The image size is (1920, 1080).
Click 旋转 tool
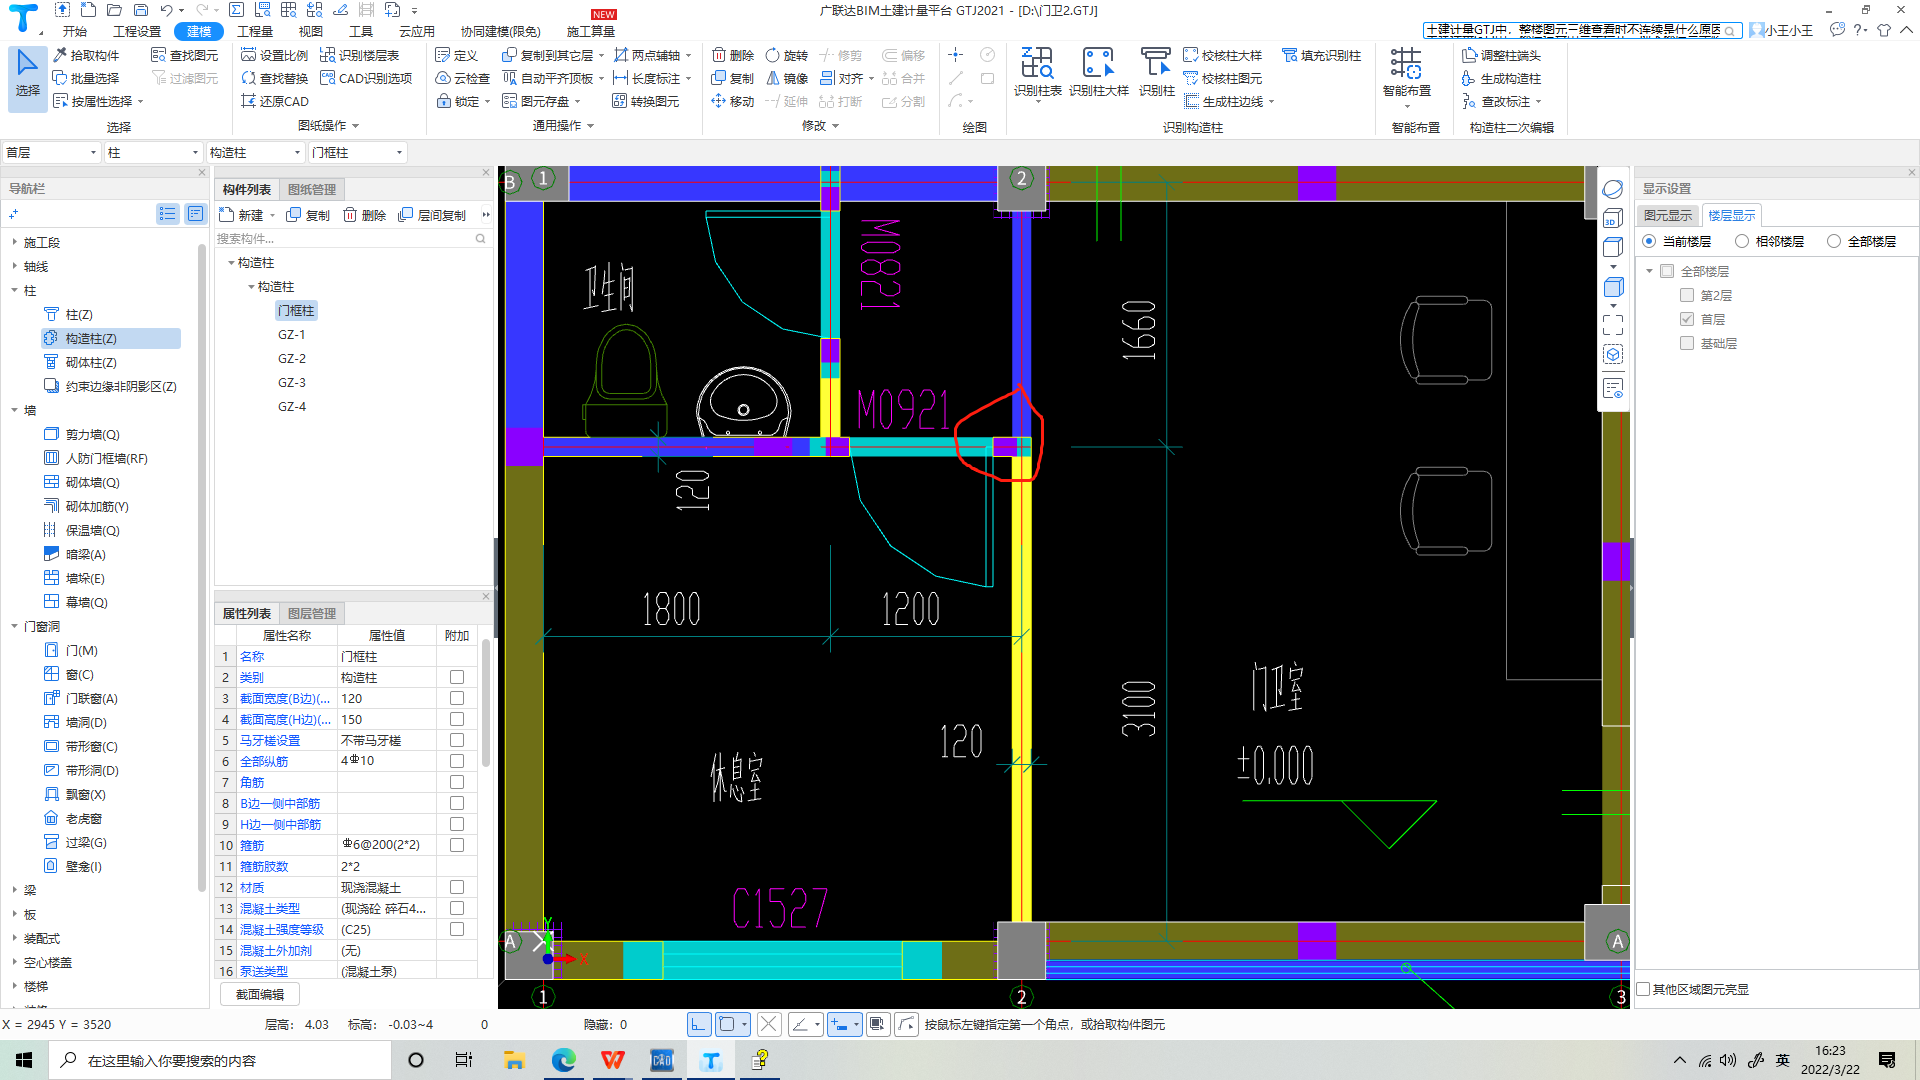[x=787, y=55]
